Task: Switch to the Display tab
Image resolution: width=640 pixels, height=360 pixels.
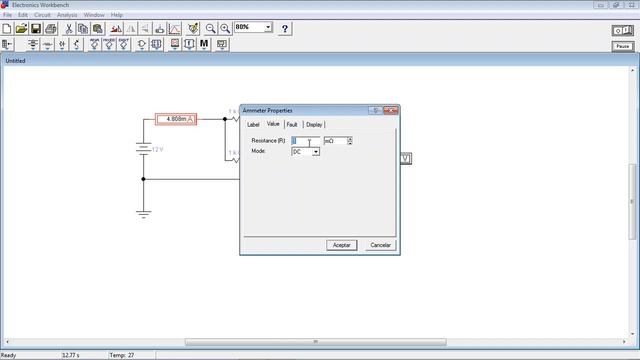Action: [x=314, y=124]
